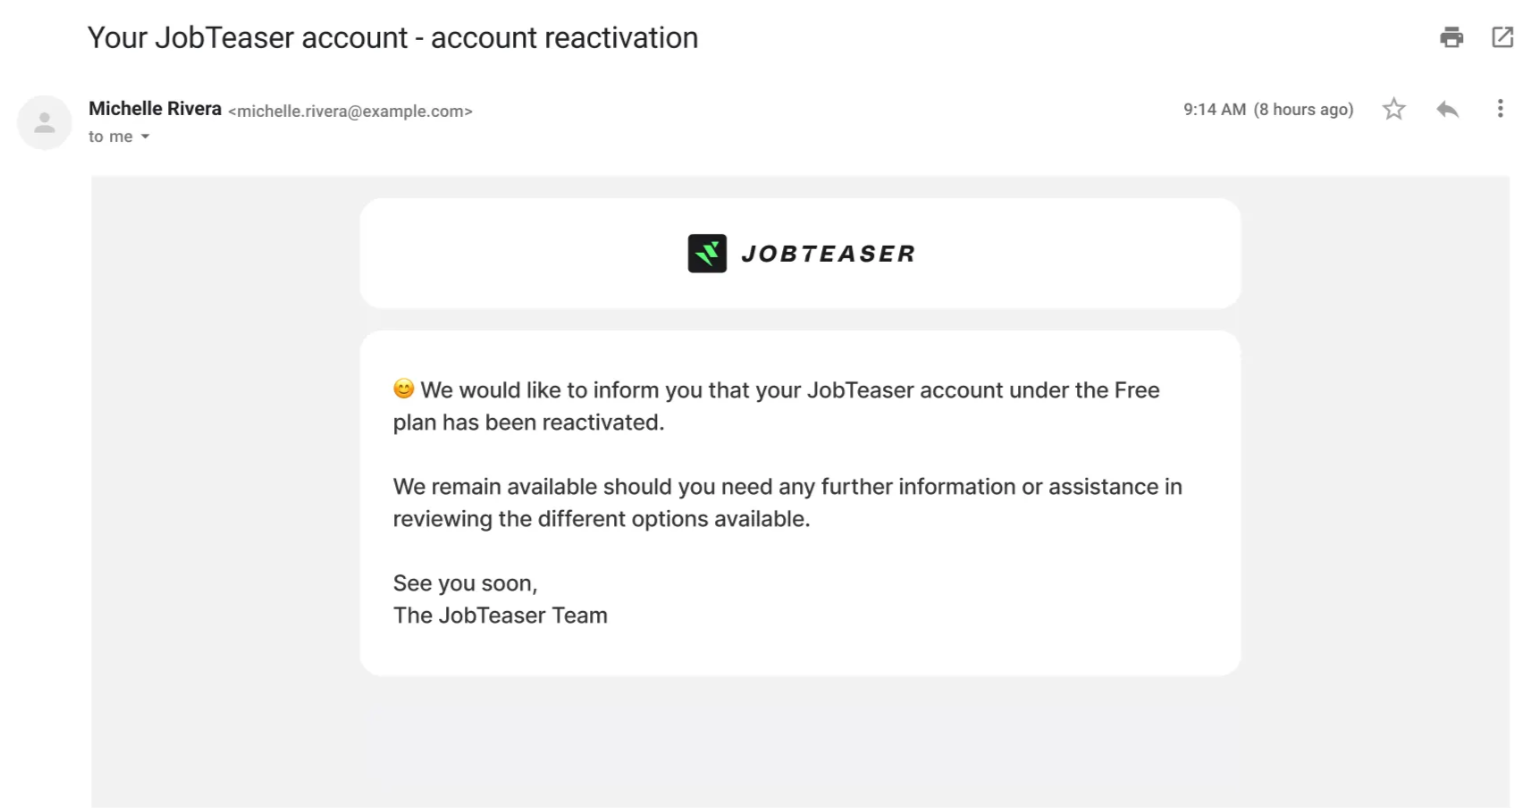Open the email in a new window
The width and height of the screenshot is (1518, 808).
coord(1502,38)
